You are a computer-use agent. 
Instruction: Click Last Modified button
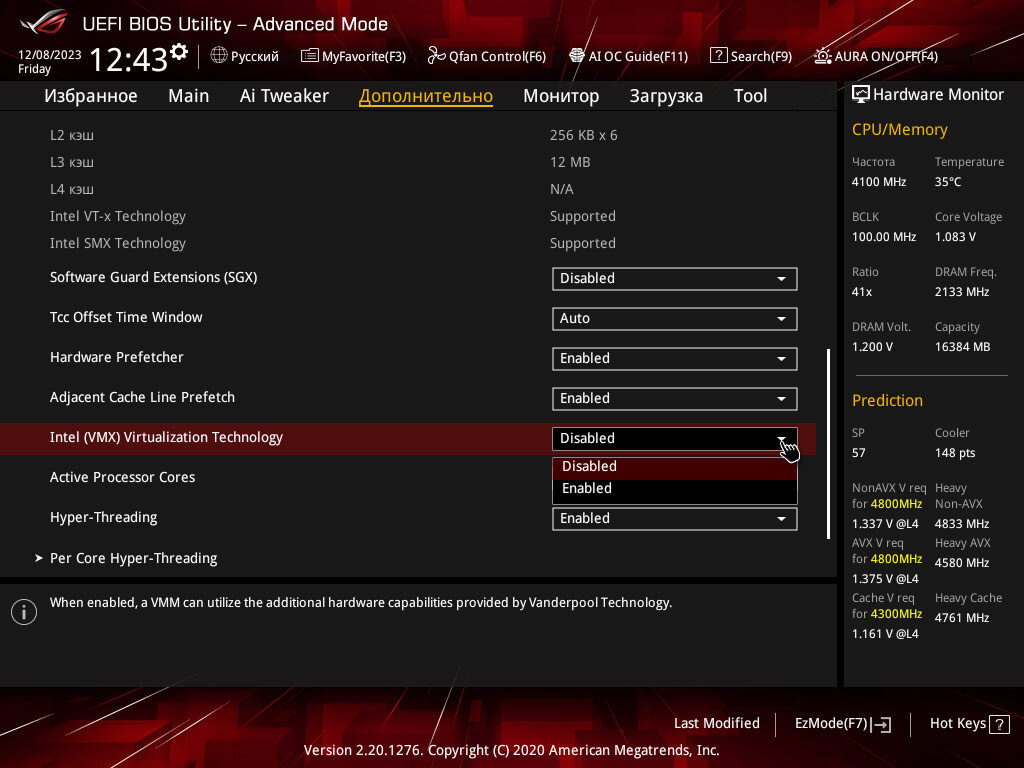pyautogui.click(x=716, y=724)
